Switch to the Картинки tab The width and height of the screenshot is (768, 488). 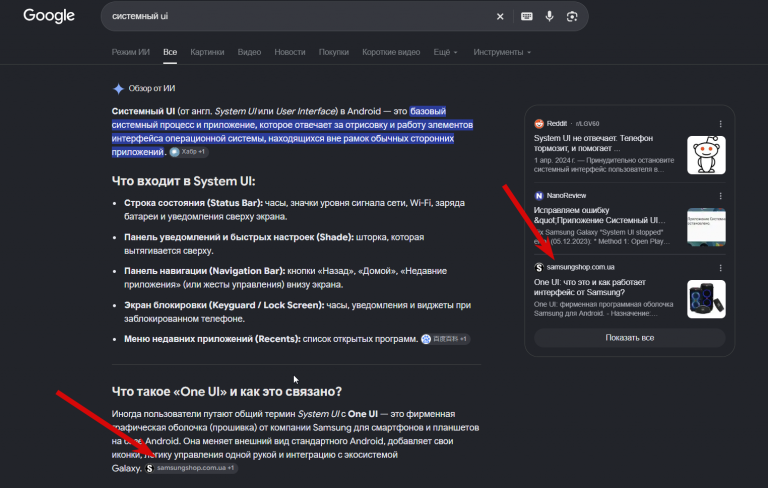(x=207, y=52)
